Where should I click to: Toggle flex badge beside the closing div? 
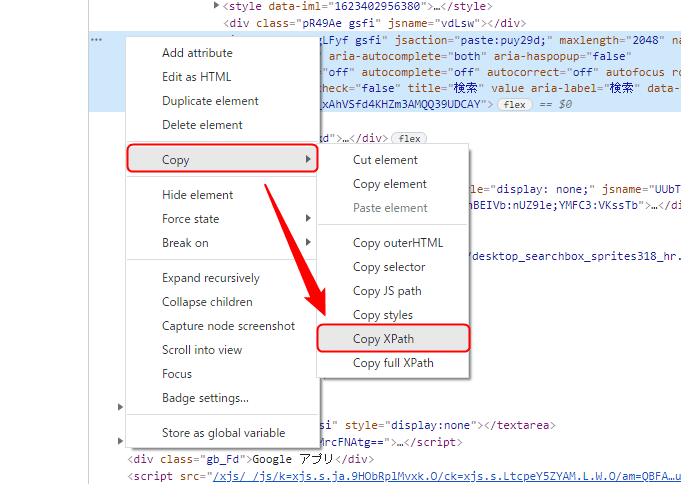click(x=409, y=139)
